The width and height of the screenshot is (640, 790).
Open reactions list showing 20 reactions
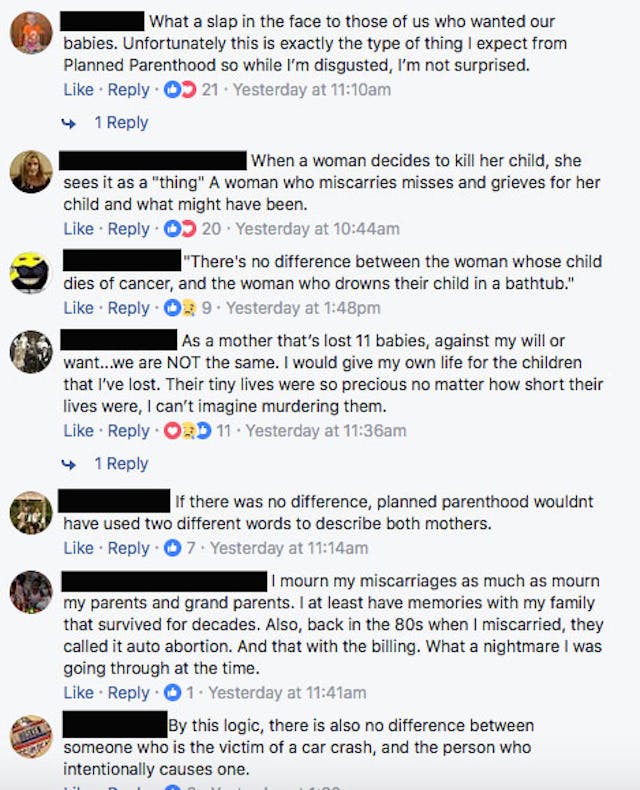(x=181, y=229)
